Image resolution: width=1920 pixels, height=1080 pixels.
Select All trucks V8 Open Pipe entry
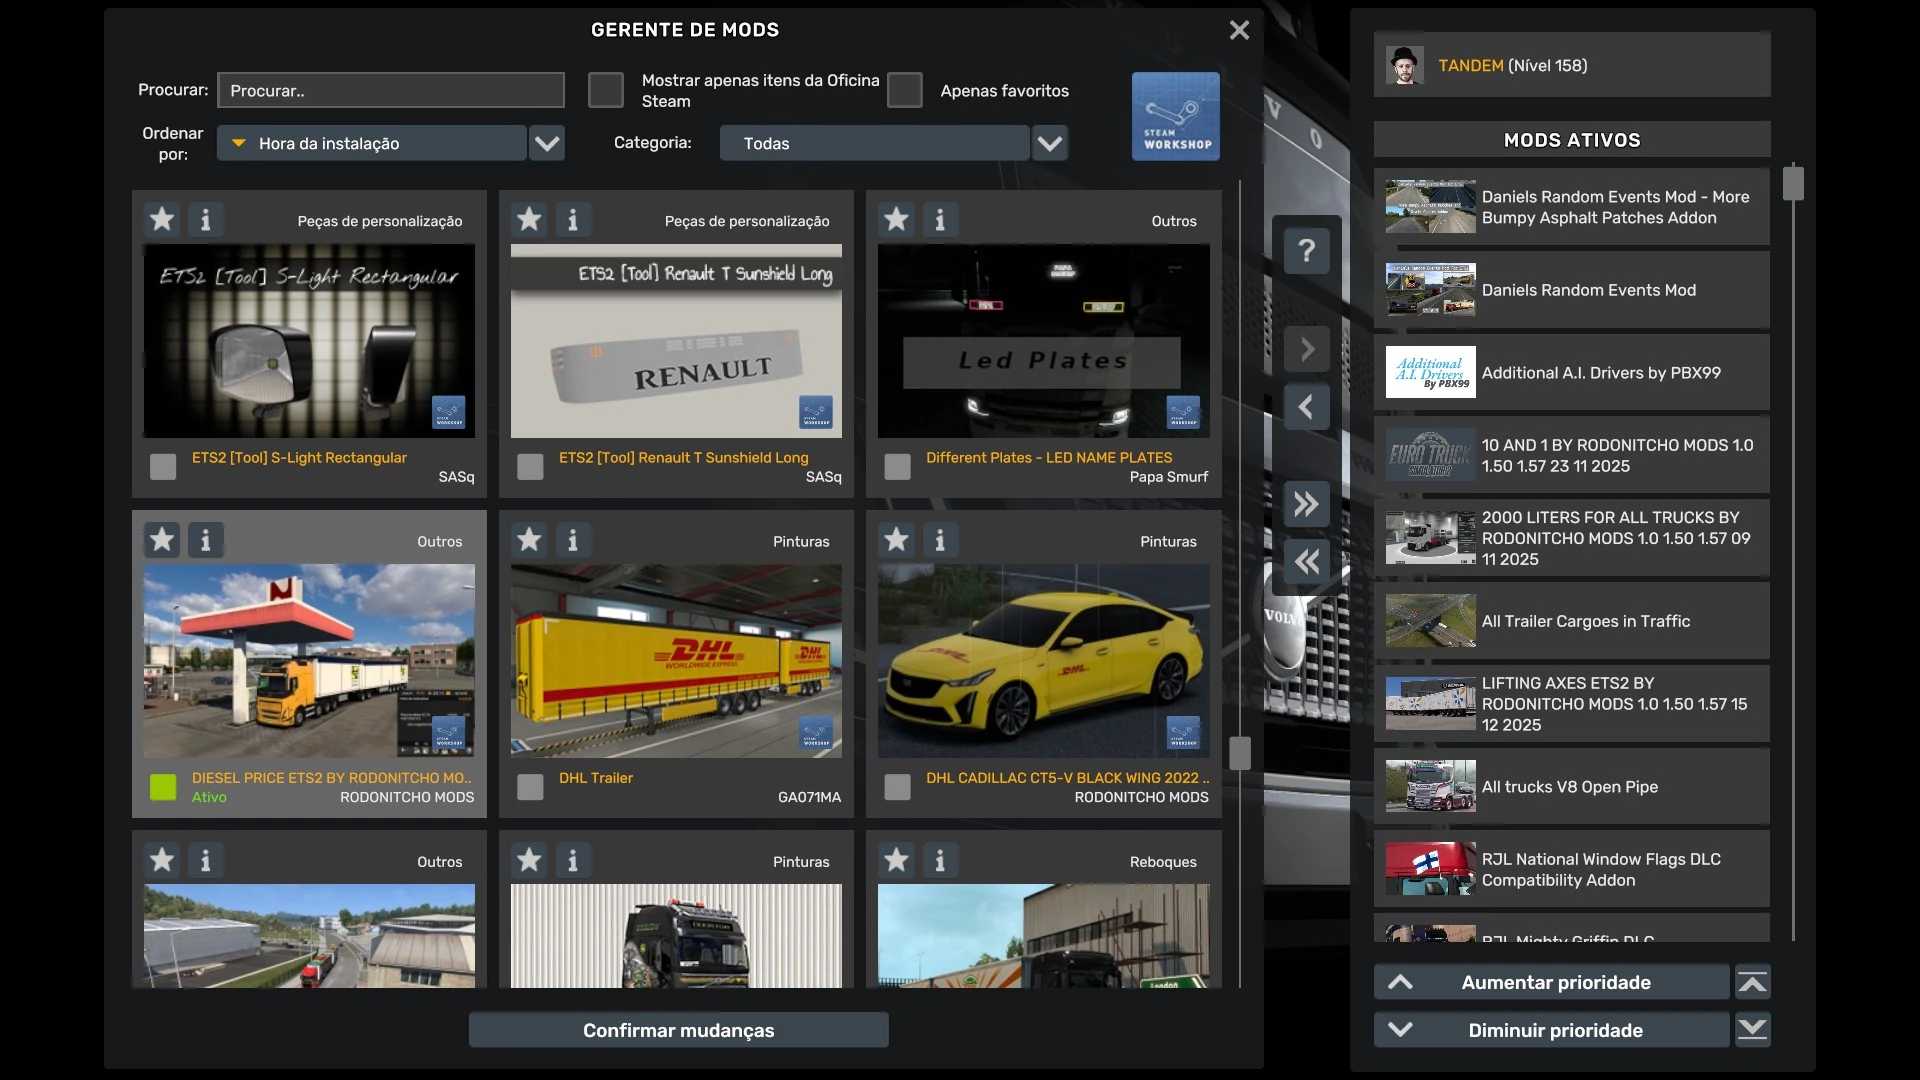tap(1571, 787)
